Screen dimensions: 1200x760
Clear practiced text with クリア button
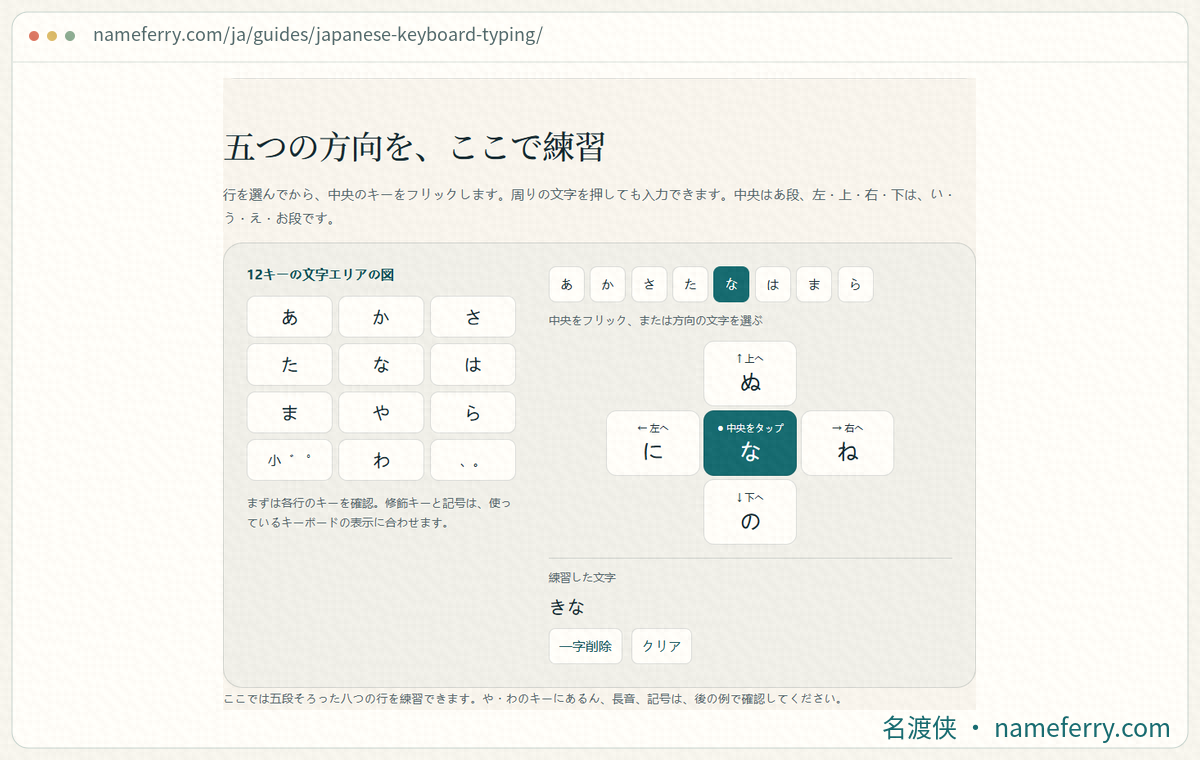click(661, 646)
